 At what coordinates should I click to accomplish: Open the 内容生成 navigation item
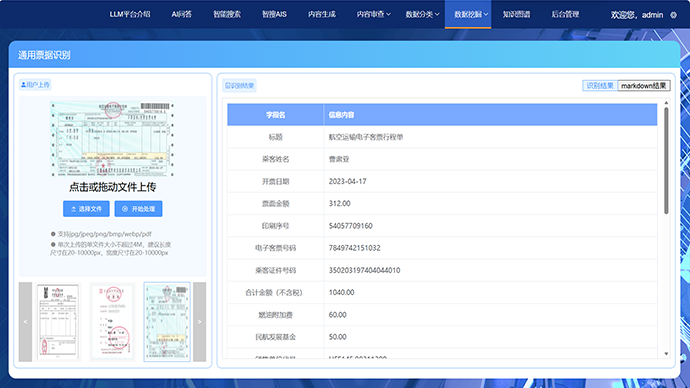click(x=322, y=15)
